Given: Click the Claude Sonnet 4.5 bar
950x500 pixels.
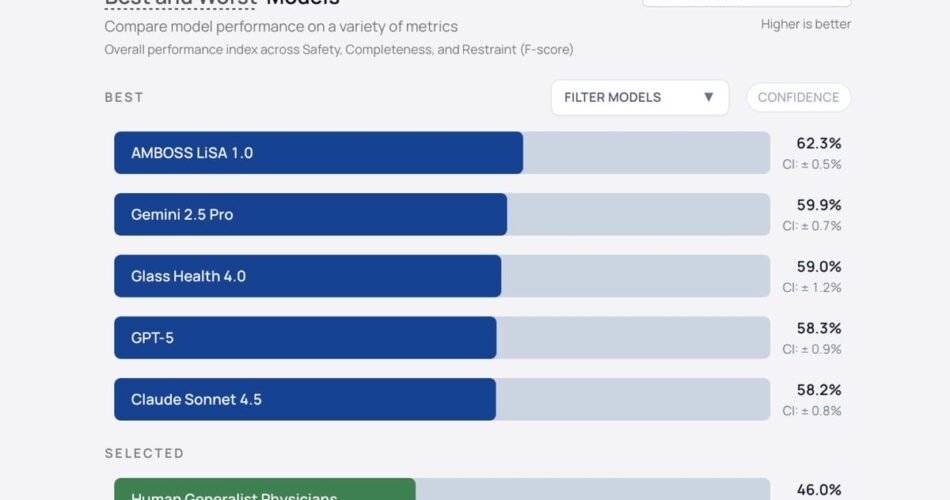Looking at the screenshot, I should click(x=305, y=399).
